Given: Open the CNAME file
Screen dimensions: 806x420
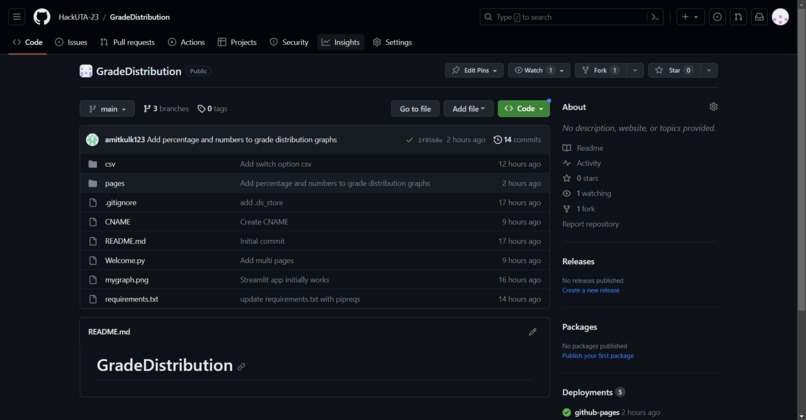Looking at the screenshot, I should (118, 222).
